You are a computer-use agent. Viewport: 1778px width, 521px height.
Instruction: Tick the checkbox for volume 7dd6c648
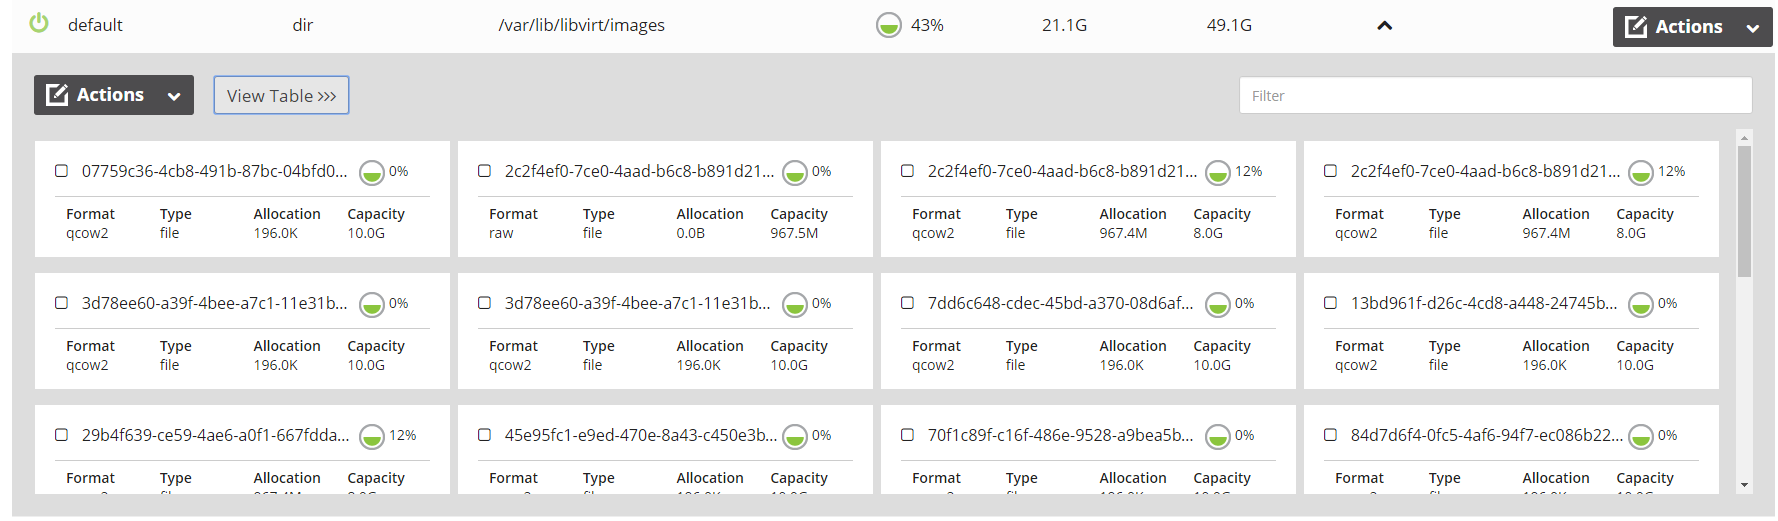click(x=908, y=303)
